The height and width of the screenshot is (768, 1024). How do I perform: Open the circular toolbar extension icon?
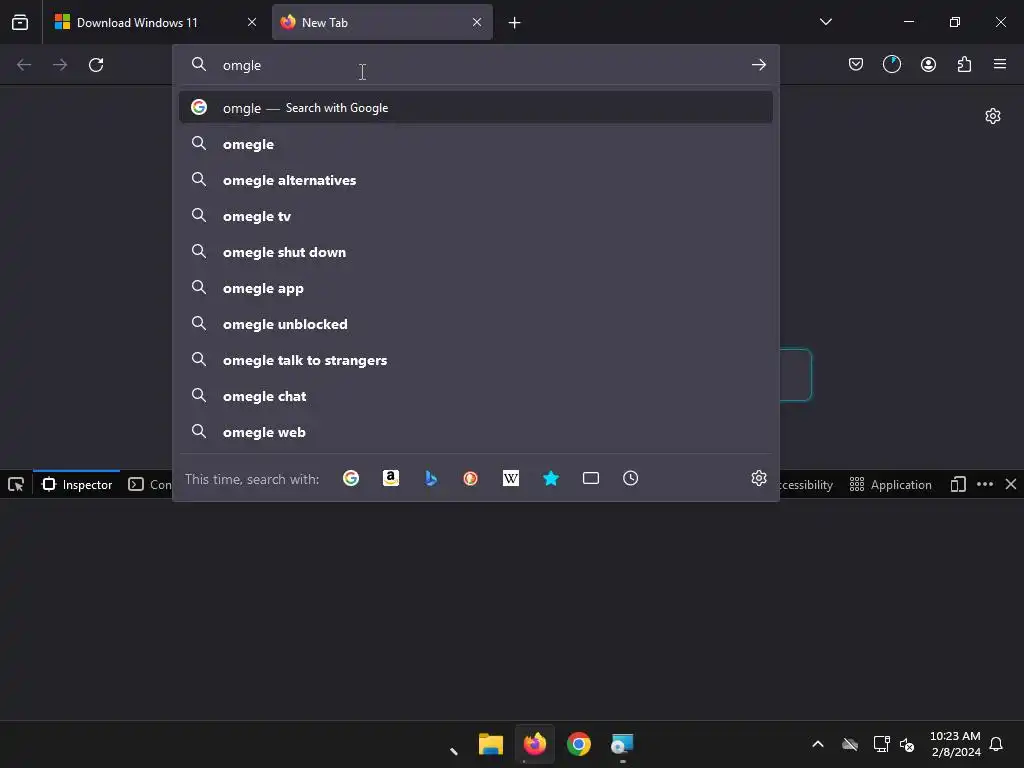click(892, 64)
